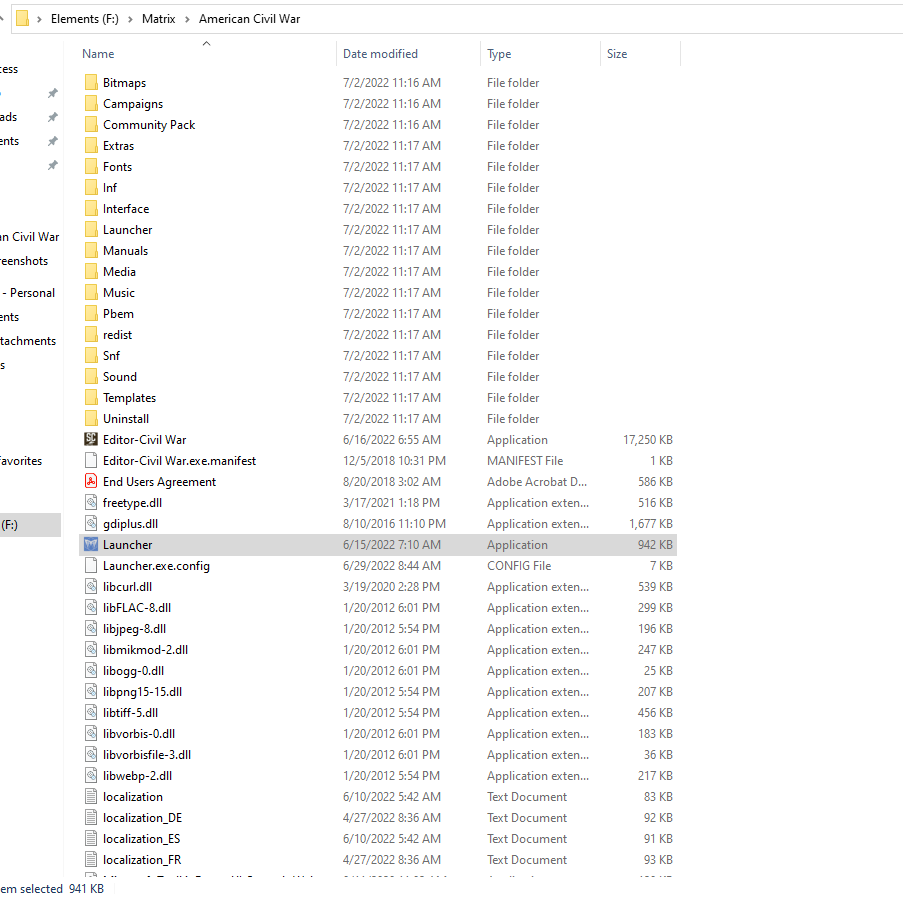Select the redist folder icon
The width and height of the screenshot is (903, 900).
(91, 335)
